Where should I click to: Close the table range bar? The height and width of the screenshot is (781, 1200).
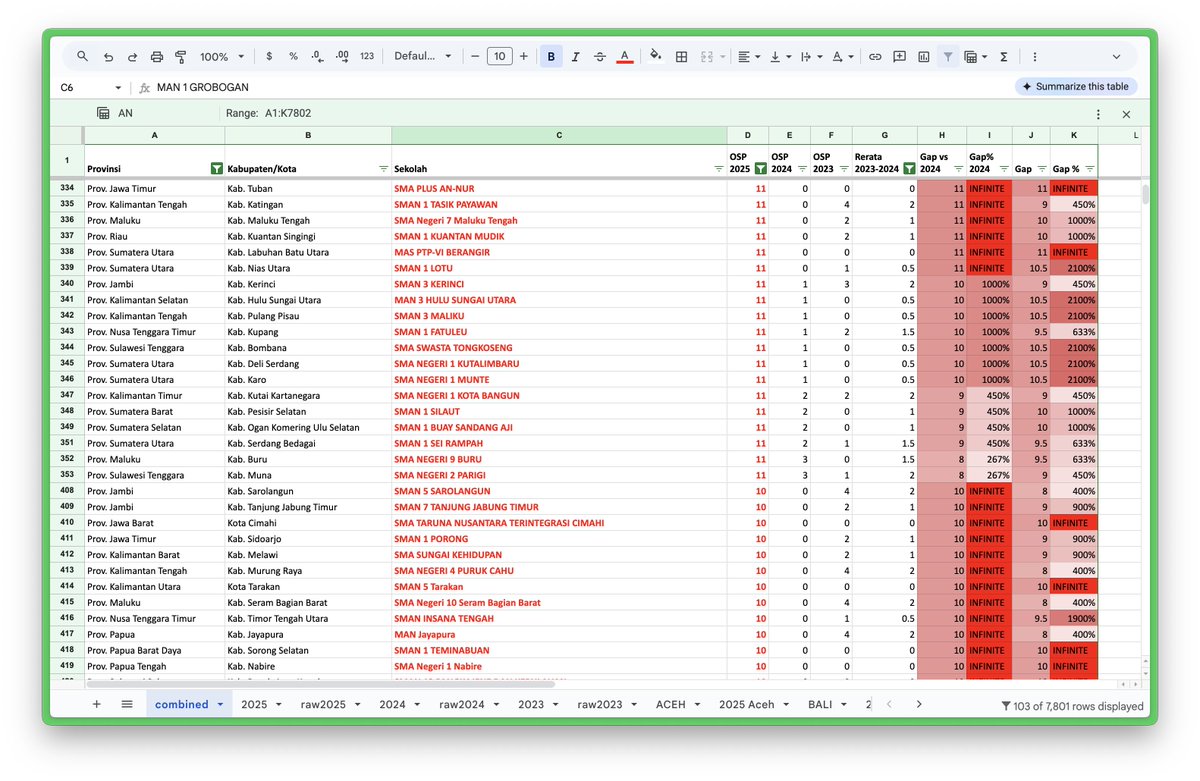[x=1126, y=114]
